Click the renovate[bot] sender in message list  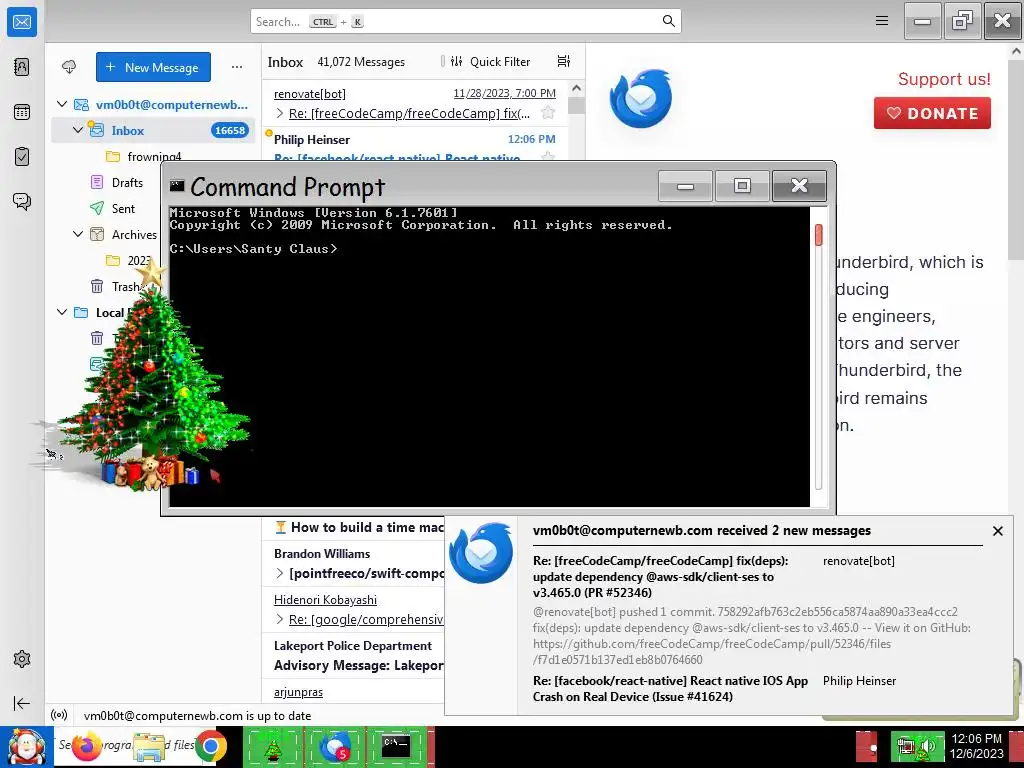(310, 94)
